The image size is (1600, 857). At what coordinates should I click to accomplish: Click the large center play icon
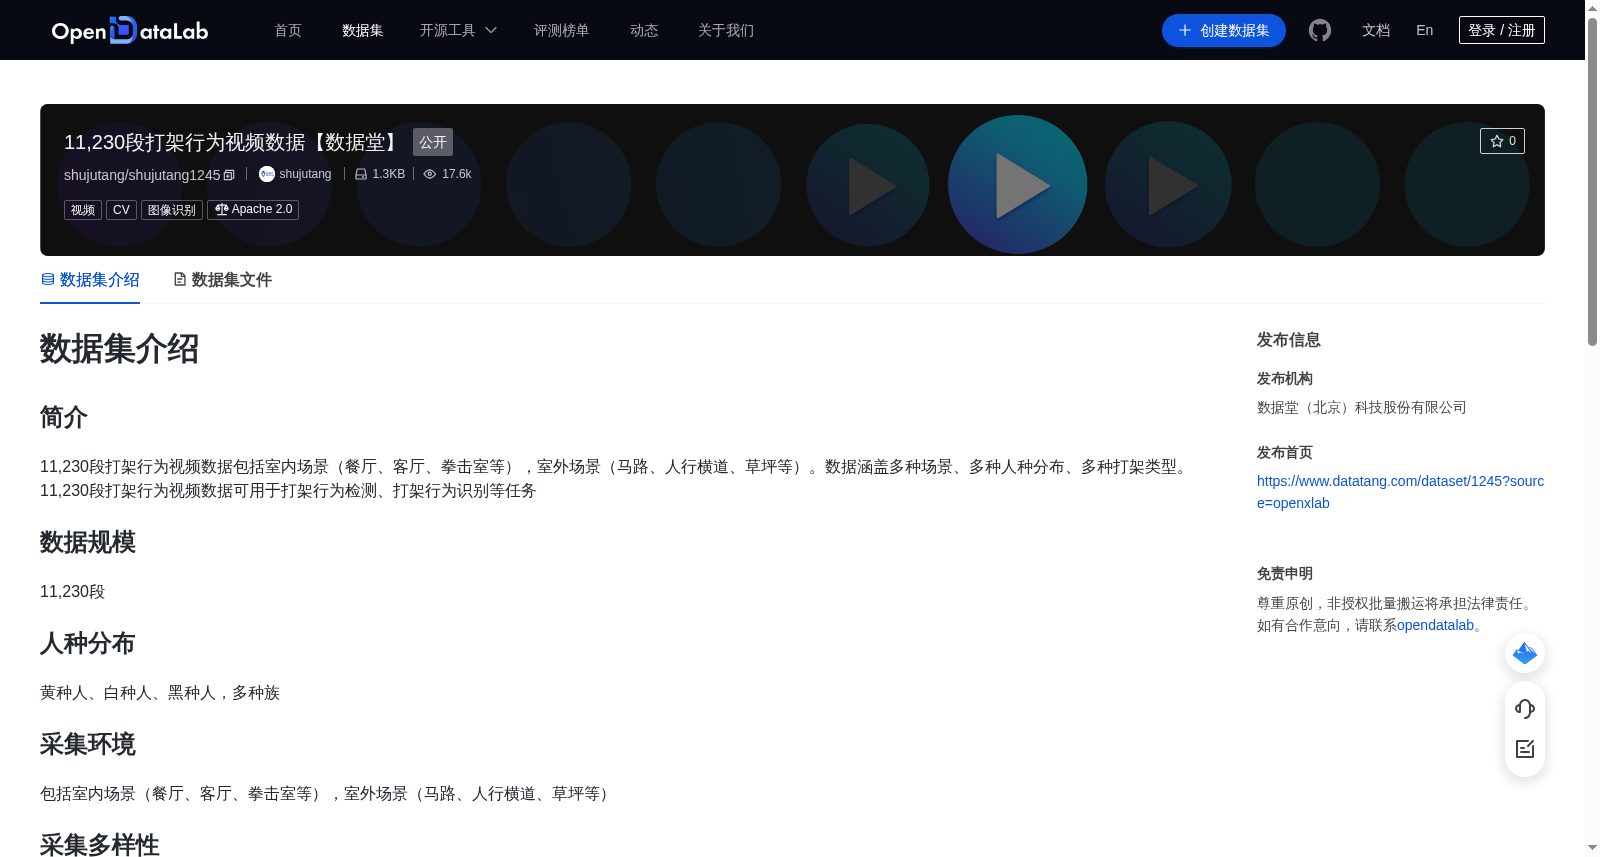tap(1020, 185)
